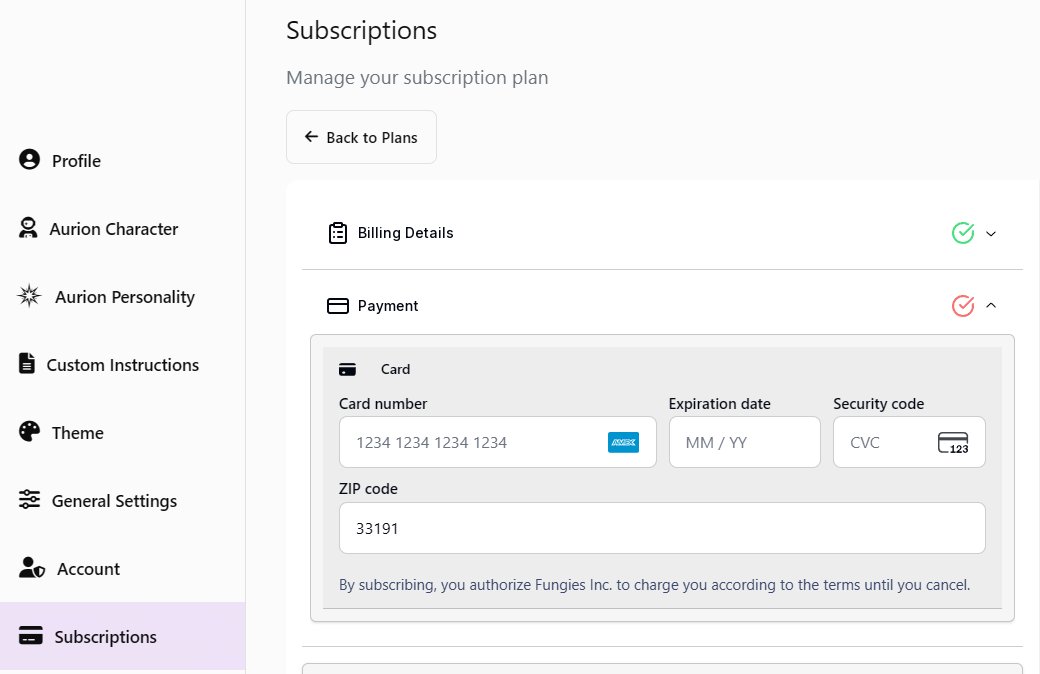Image resolution: width=1040 pixels, height=674 pixels.
Task: Click the red status checkmark beside Payment
Action: coord(962,305)
